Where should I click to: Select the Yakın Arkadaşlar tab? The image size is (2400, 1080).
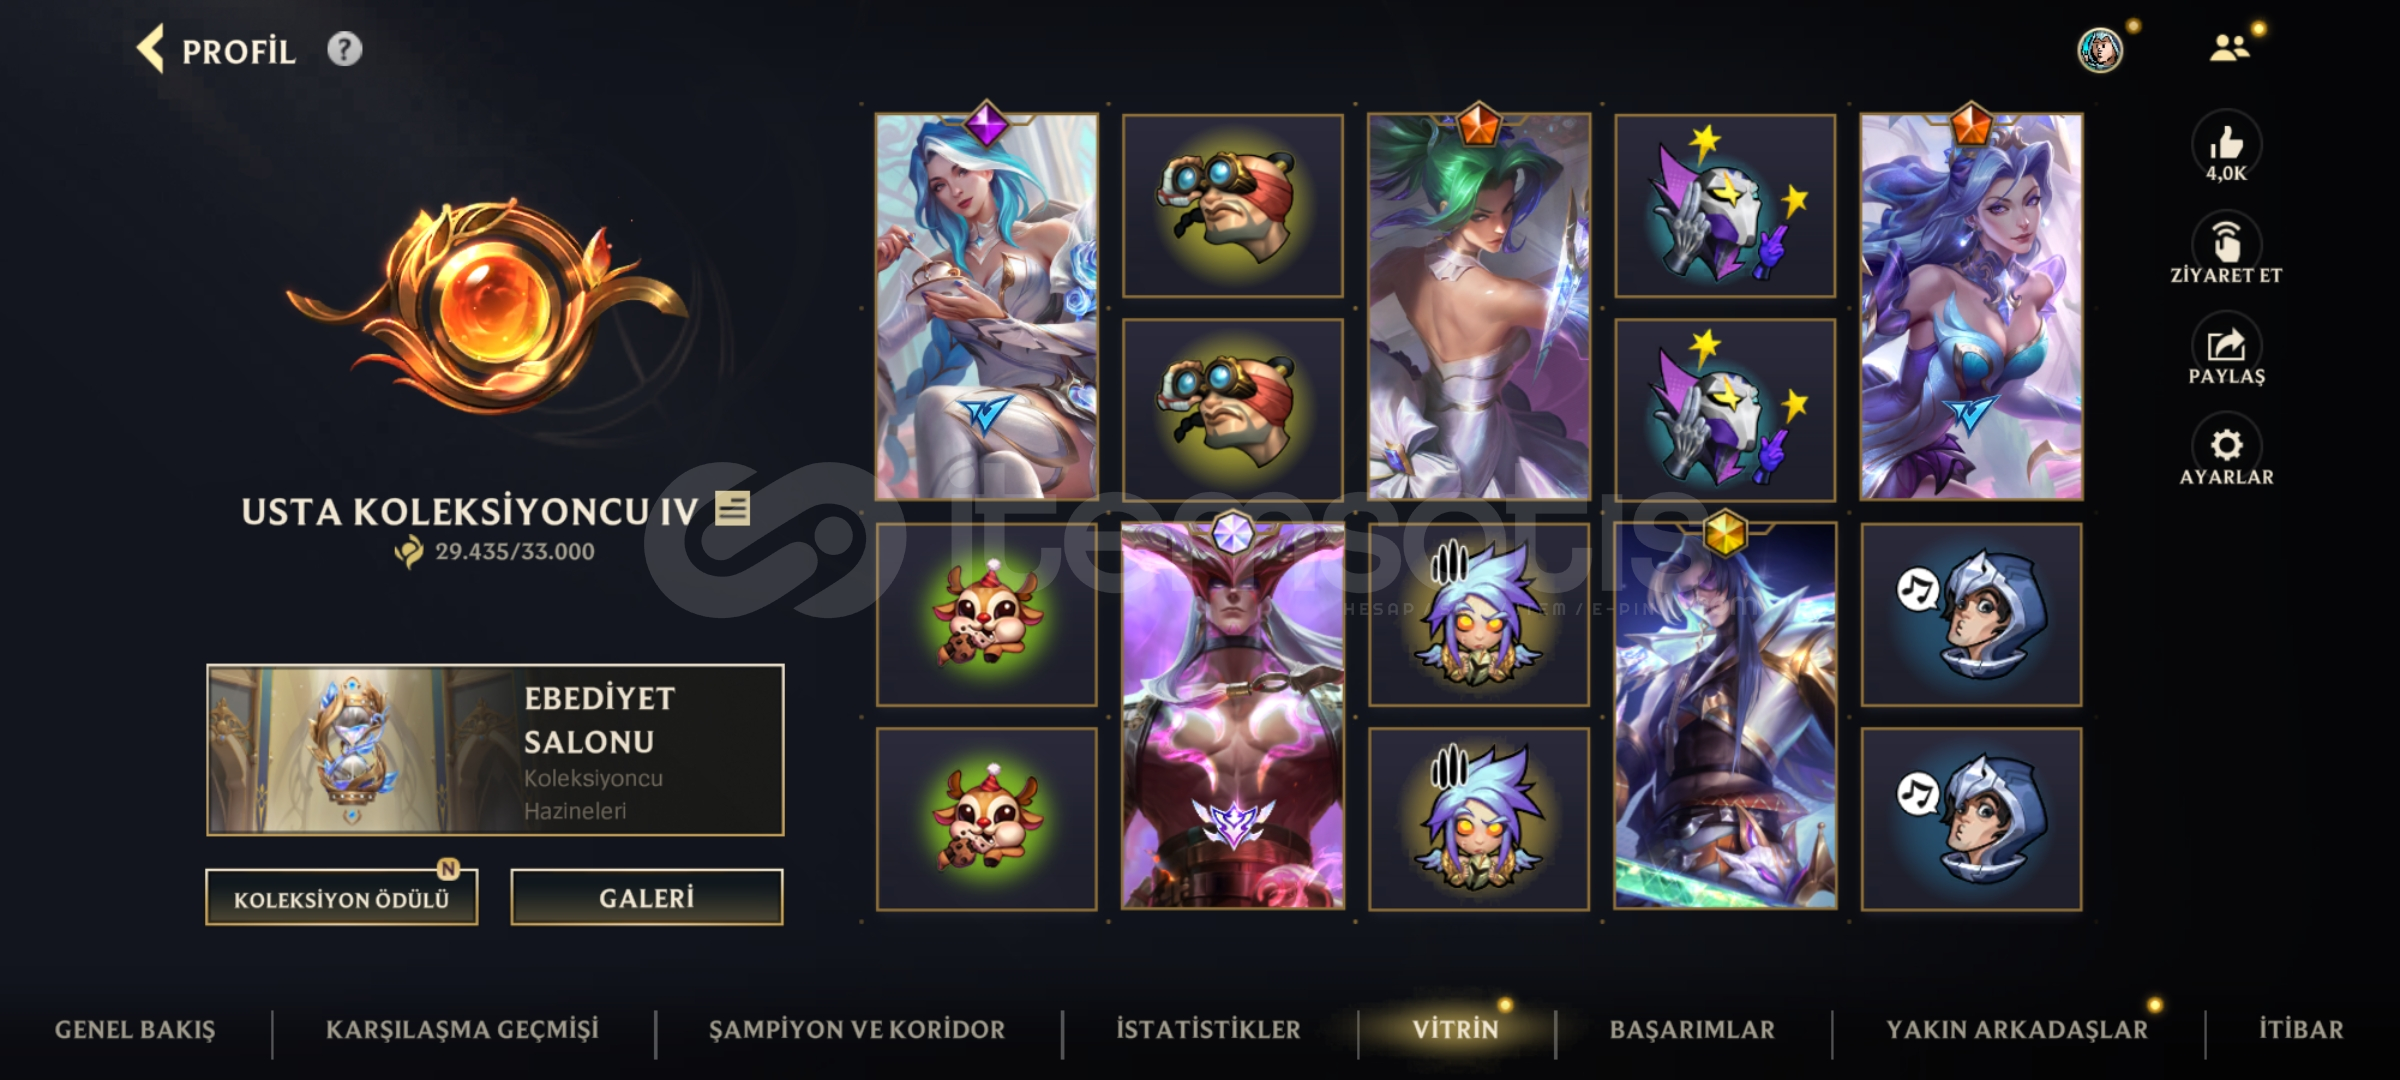pos(2016,1029)
